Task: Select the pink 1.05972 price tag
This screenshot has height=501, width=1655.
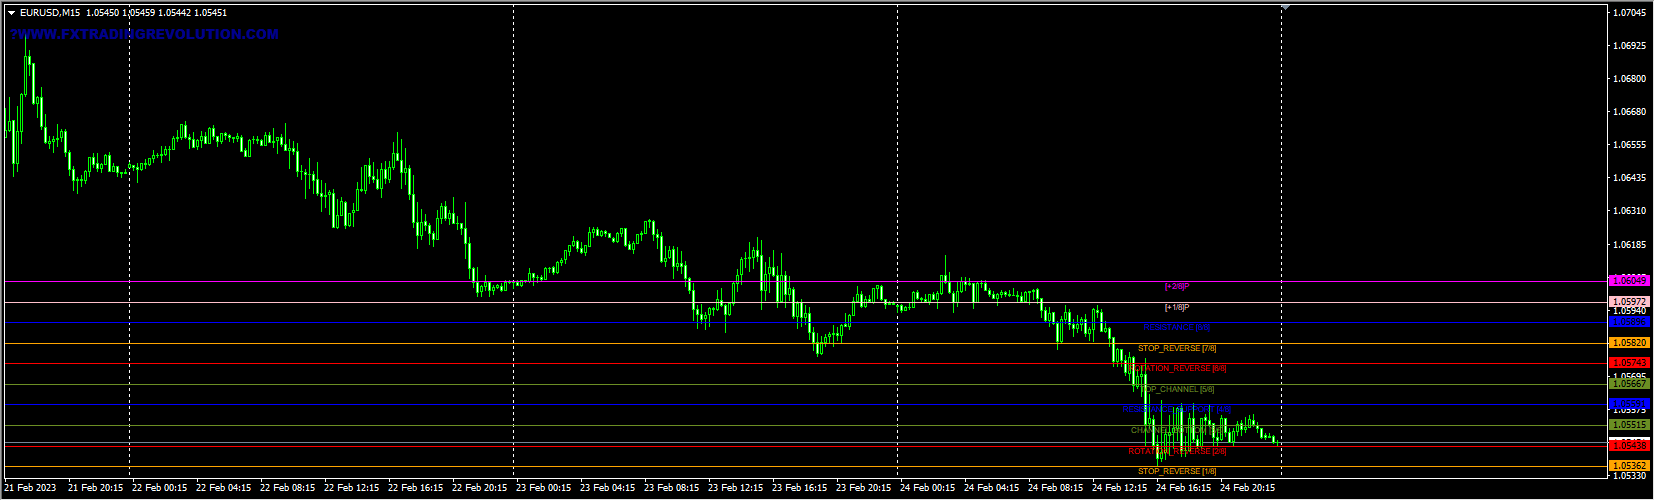Action: point(1629,301)
